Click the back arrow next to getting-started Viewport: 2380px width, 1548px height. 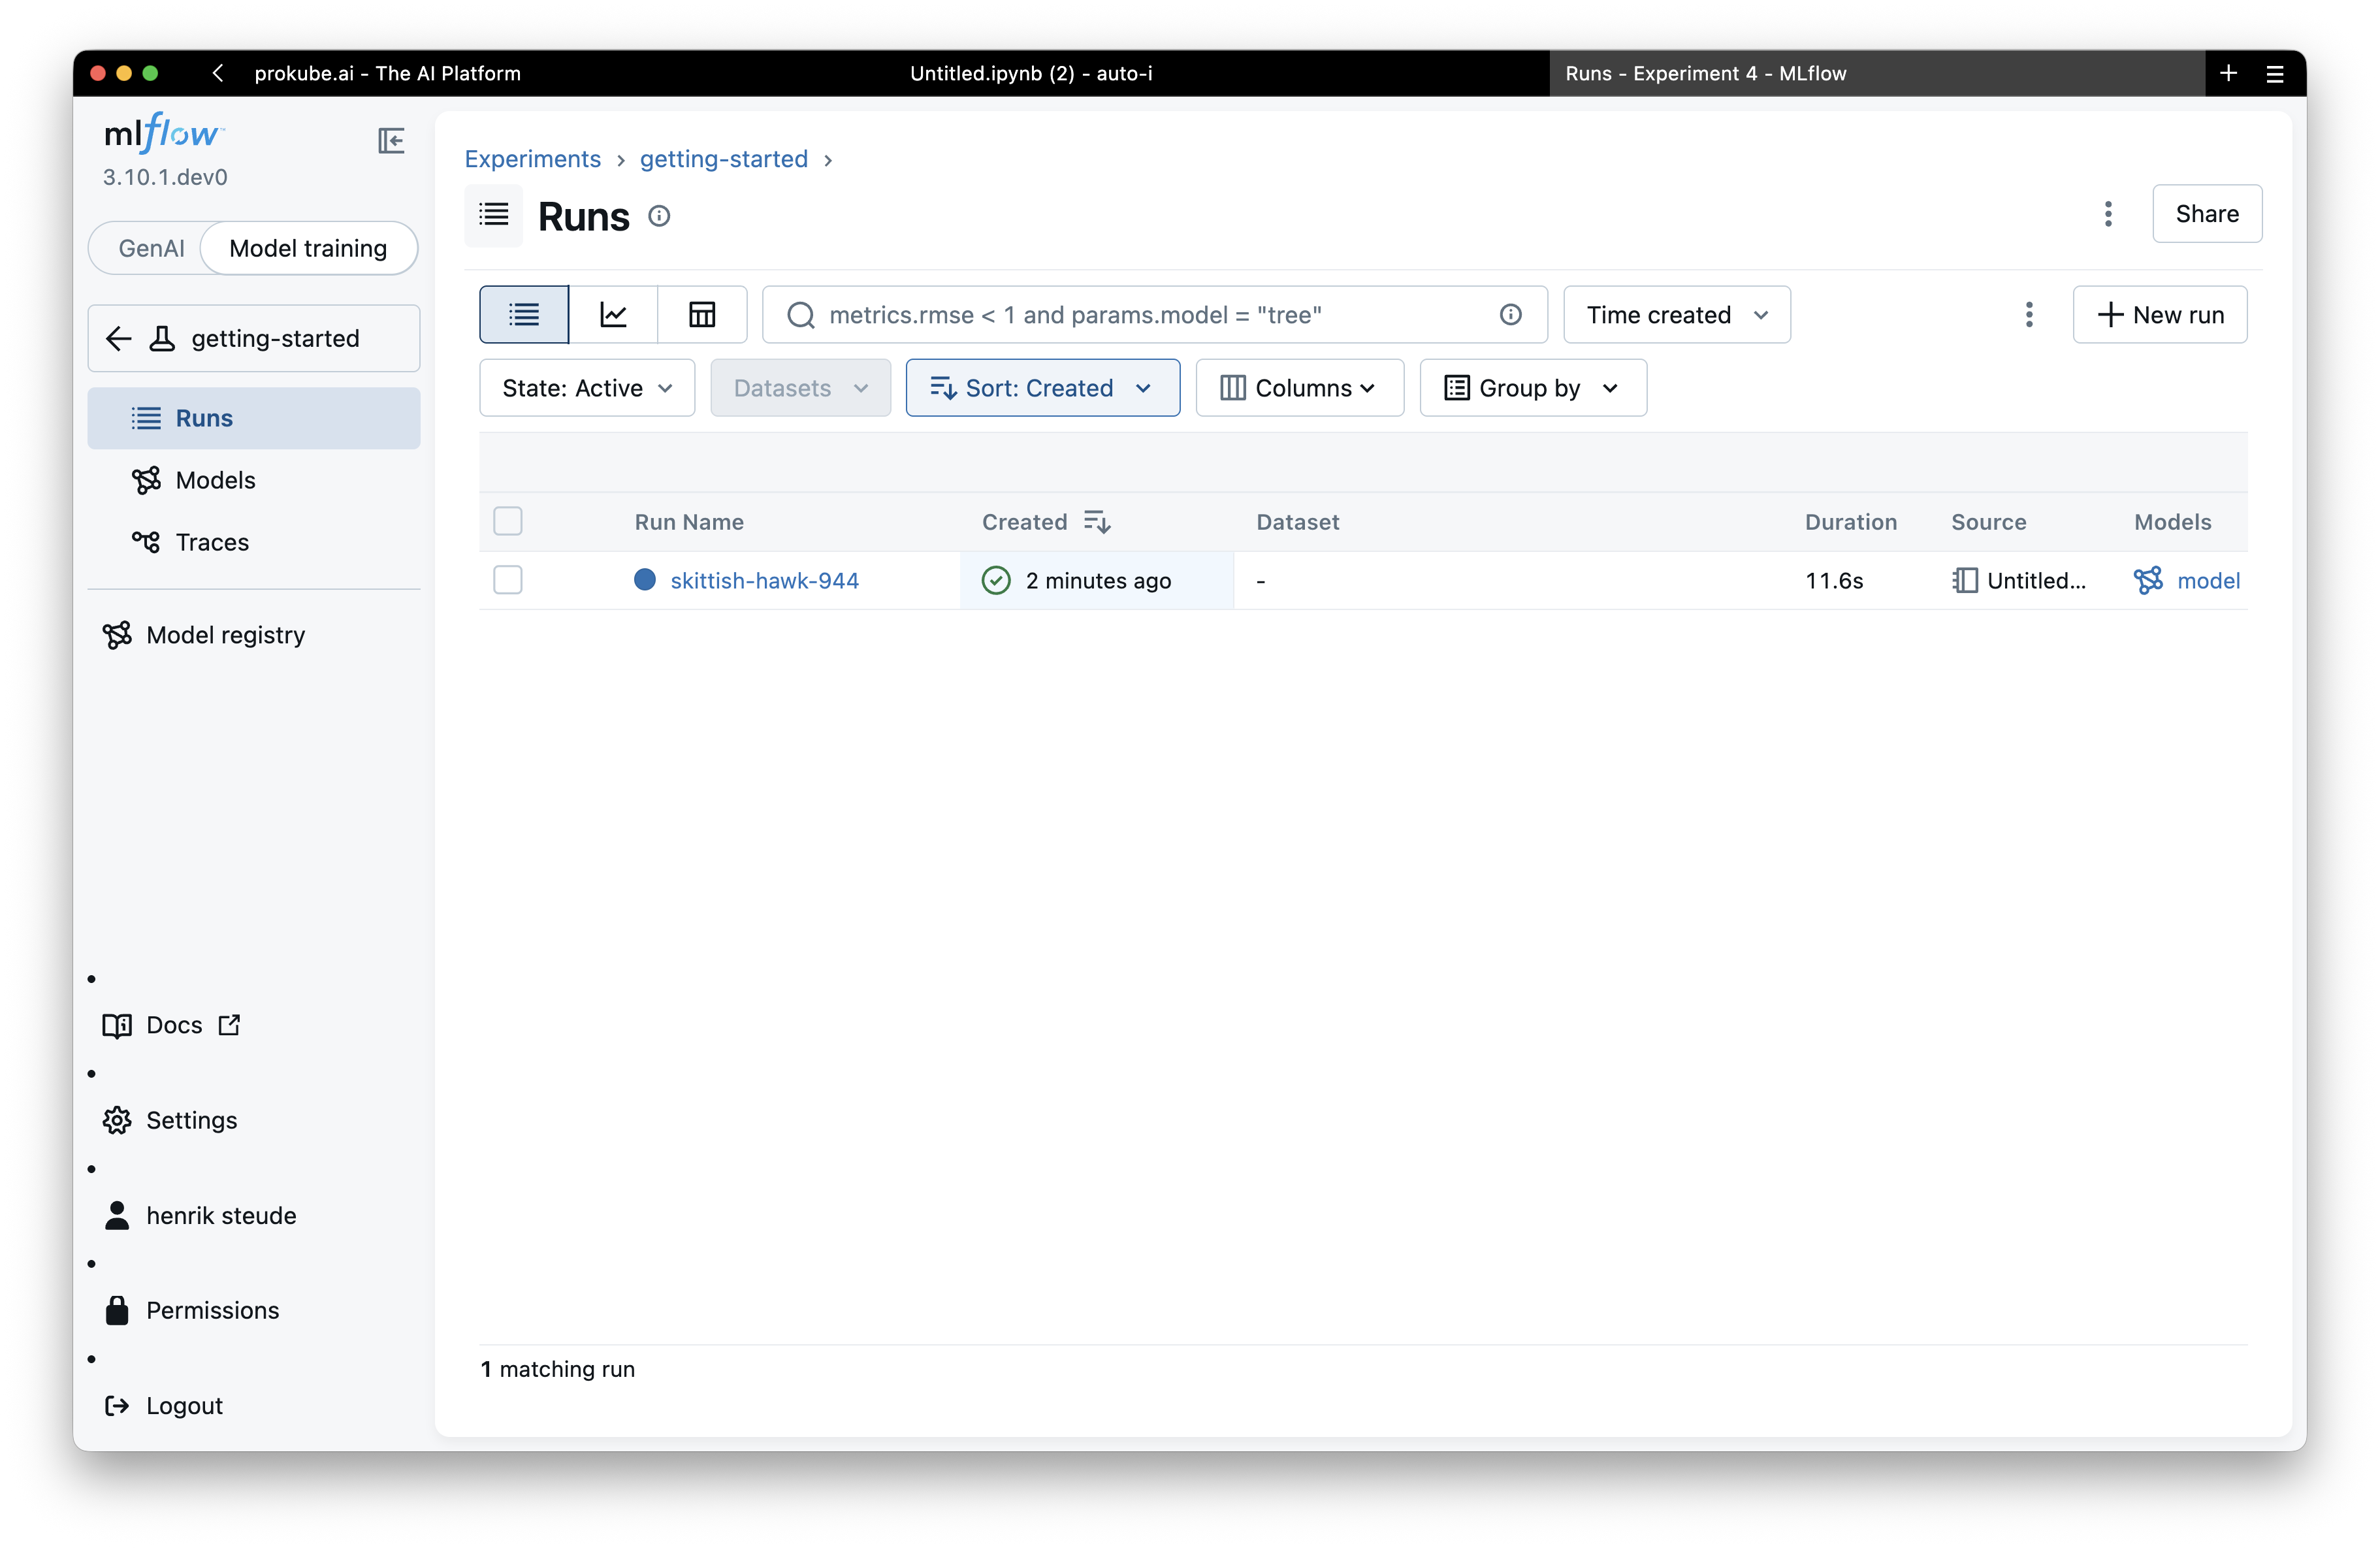click(119, 339)
